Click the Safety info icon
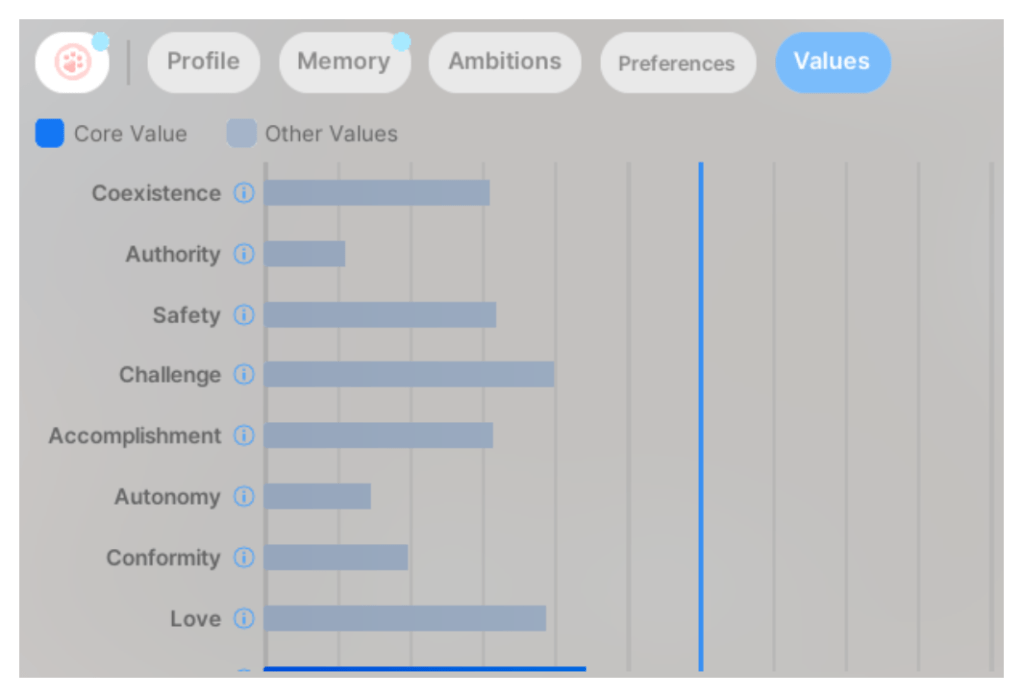Screen dimensions: 1023x697 244,315
